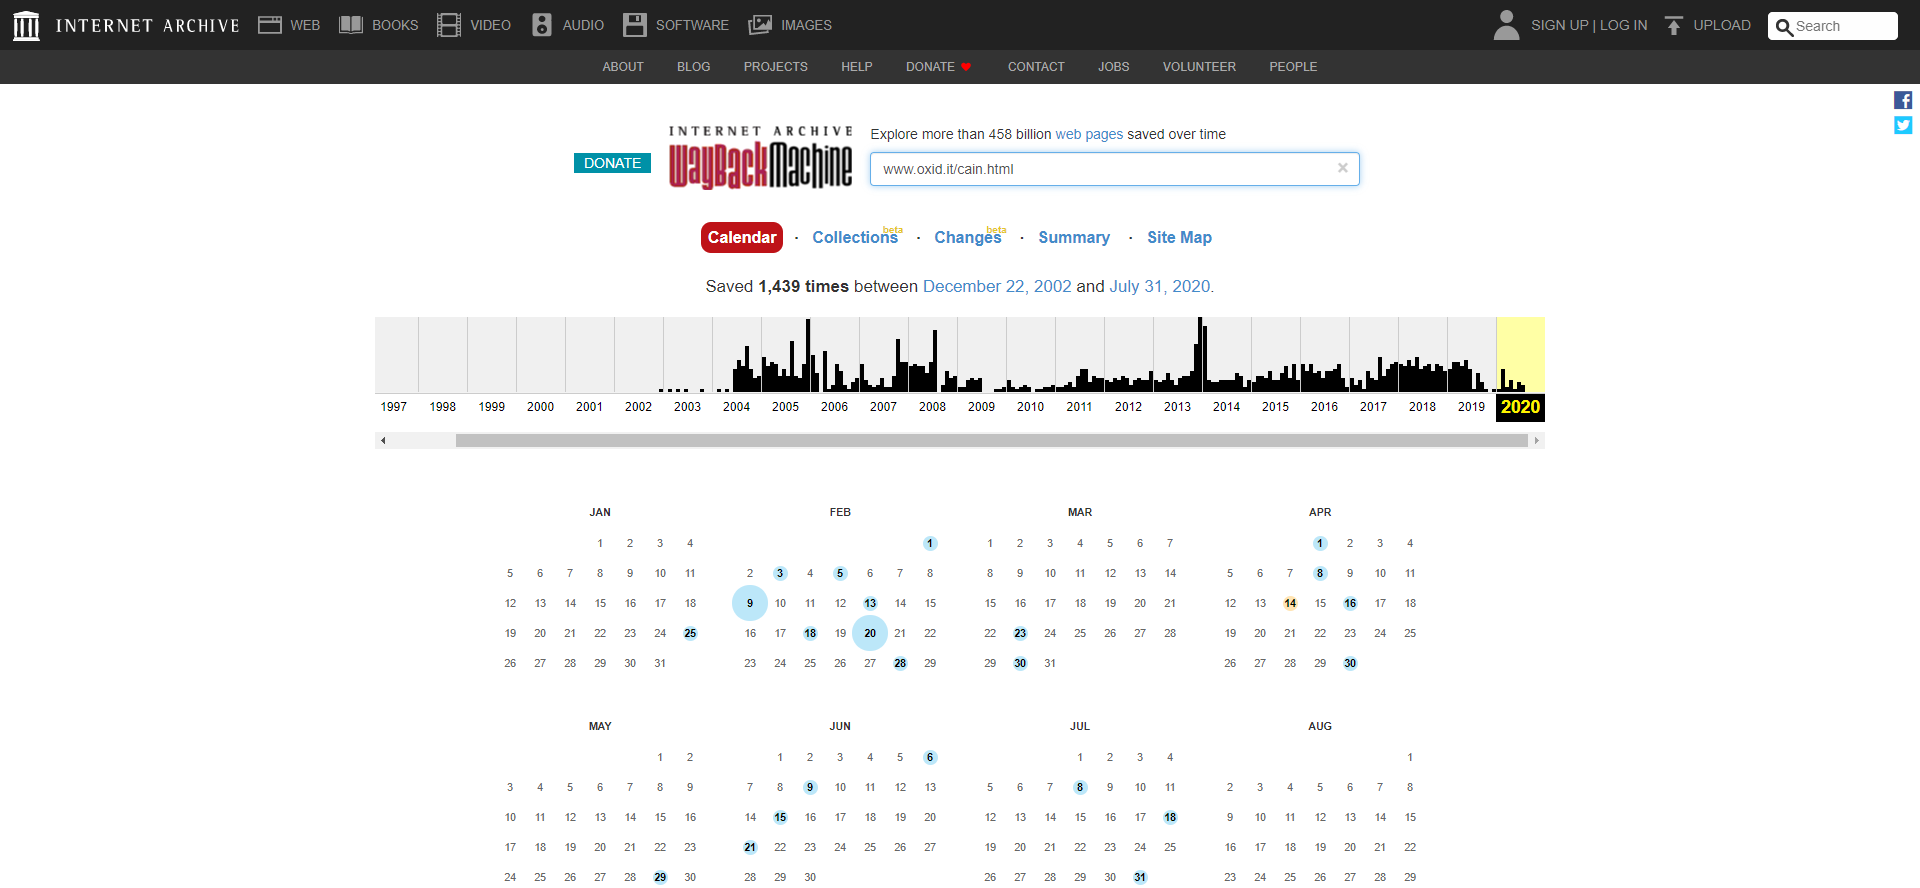This screenshot has height=888, width=1920.
Task: Focus the top-right Search box
Action: point(1832,26)
